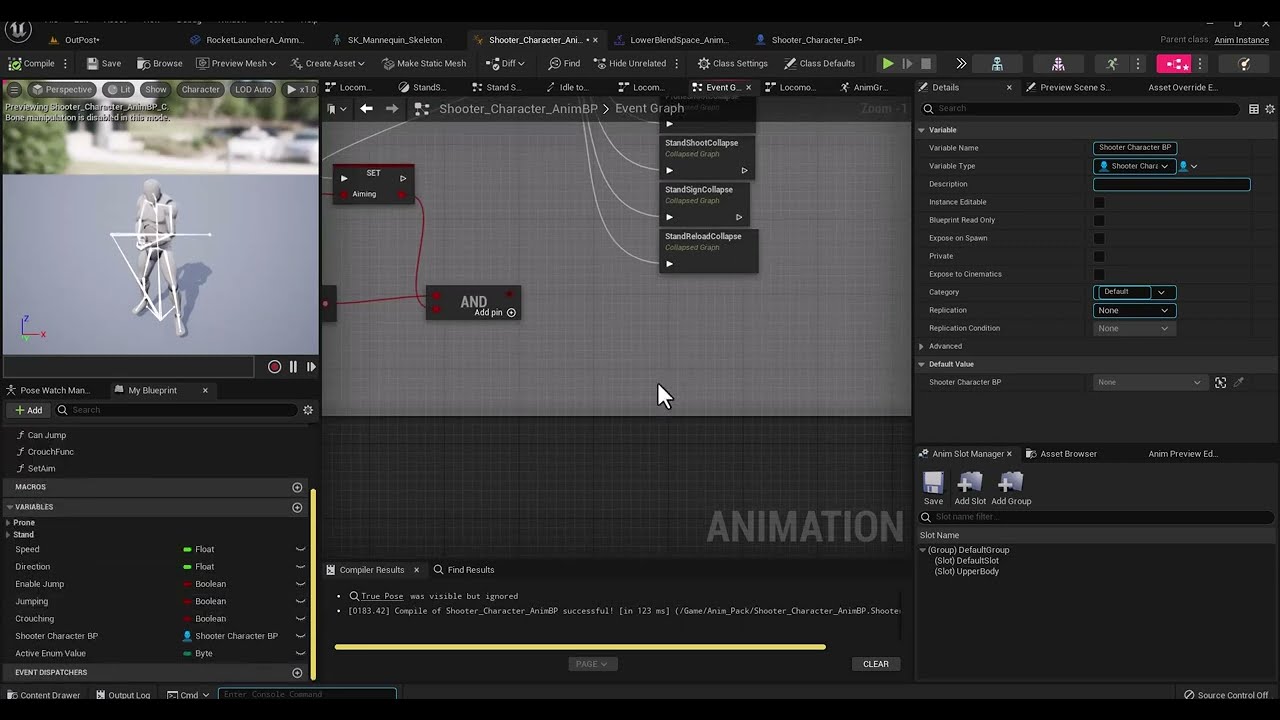
Task: Switch to Animation mode icon
Action: [1112, 63]
